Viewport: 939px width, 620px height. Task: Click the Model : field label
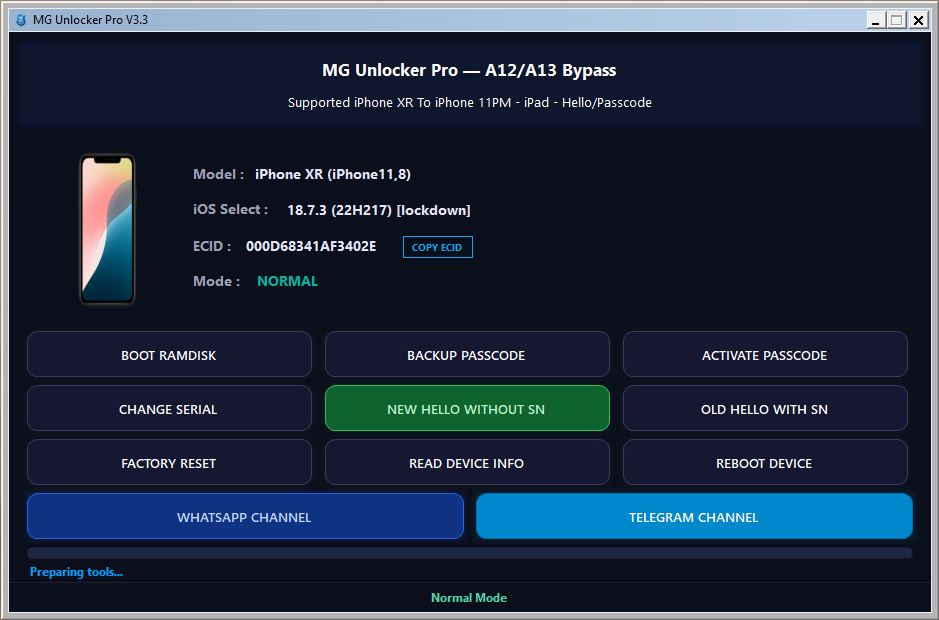pyautogui.click(x=218, y=174)
